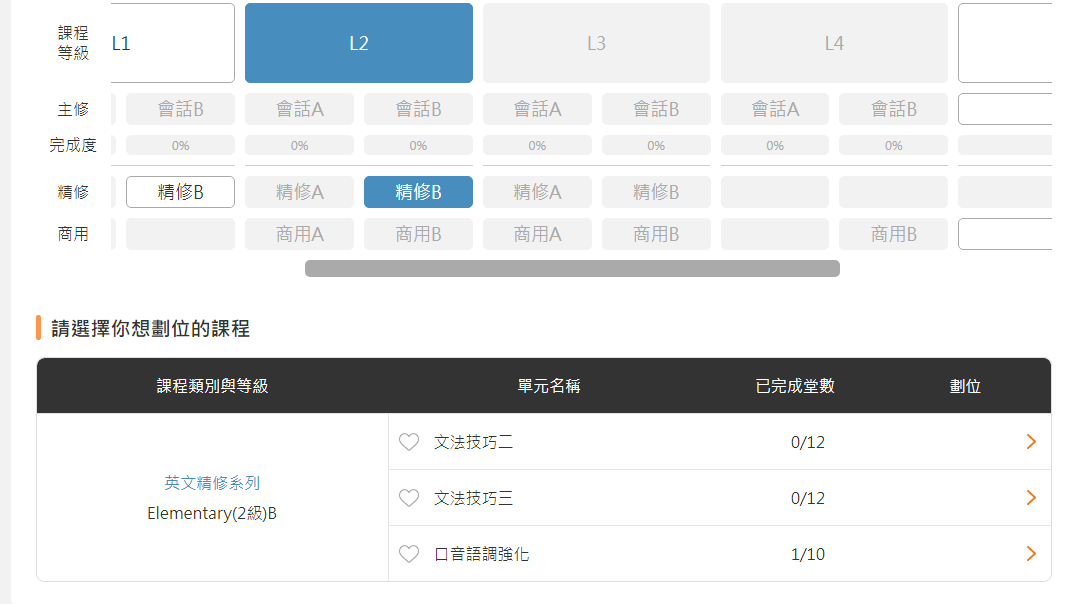This screenshot has width=1072, height=604.
Task: Select 商用A under L3
Action: [x=537, y=234]
